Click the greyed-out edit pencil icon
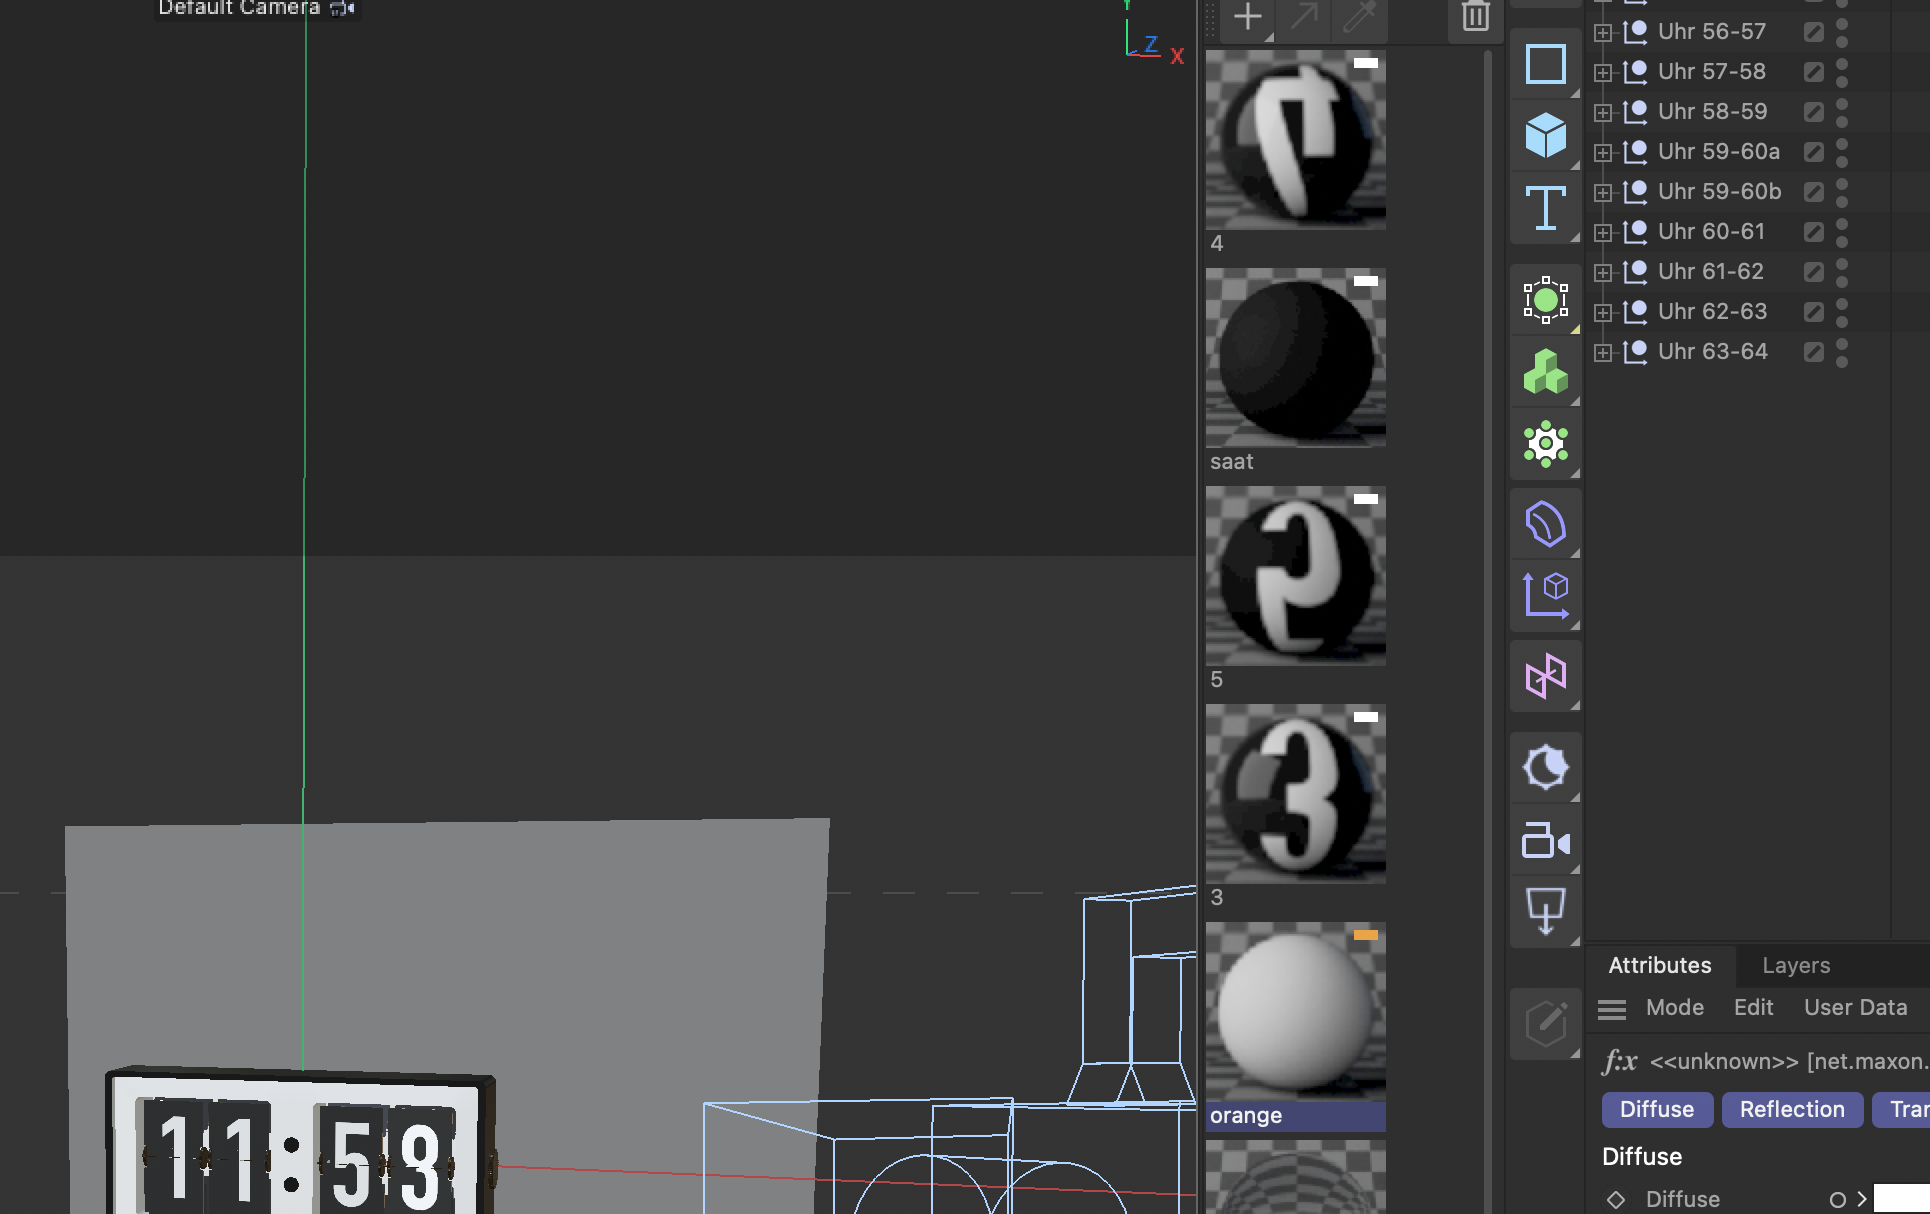This screenshot has height=1214, width=1930. click(x=1546, y=1024)
